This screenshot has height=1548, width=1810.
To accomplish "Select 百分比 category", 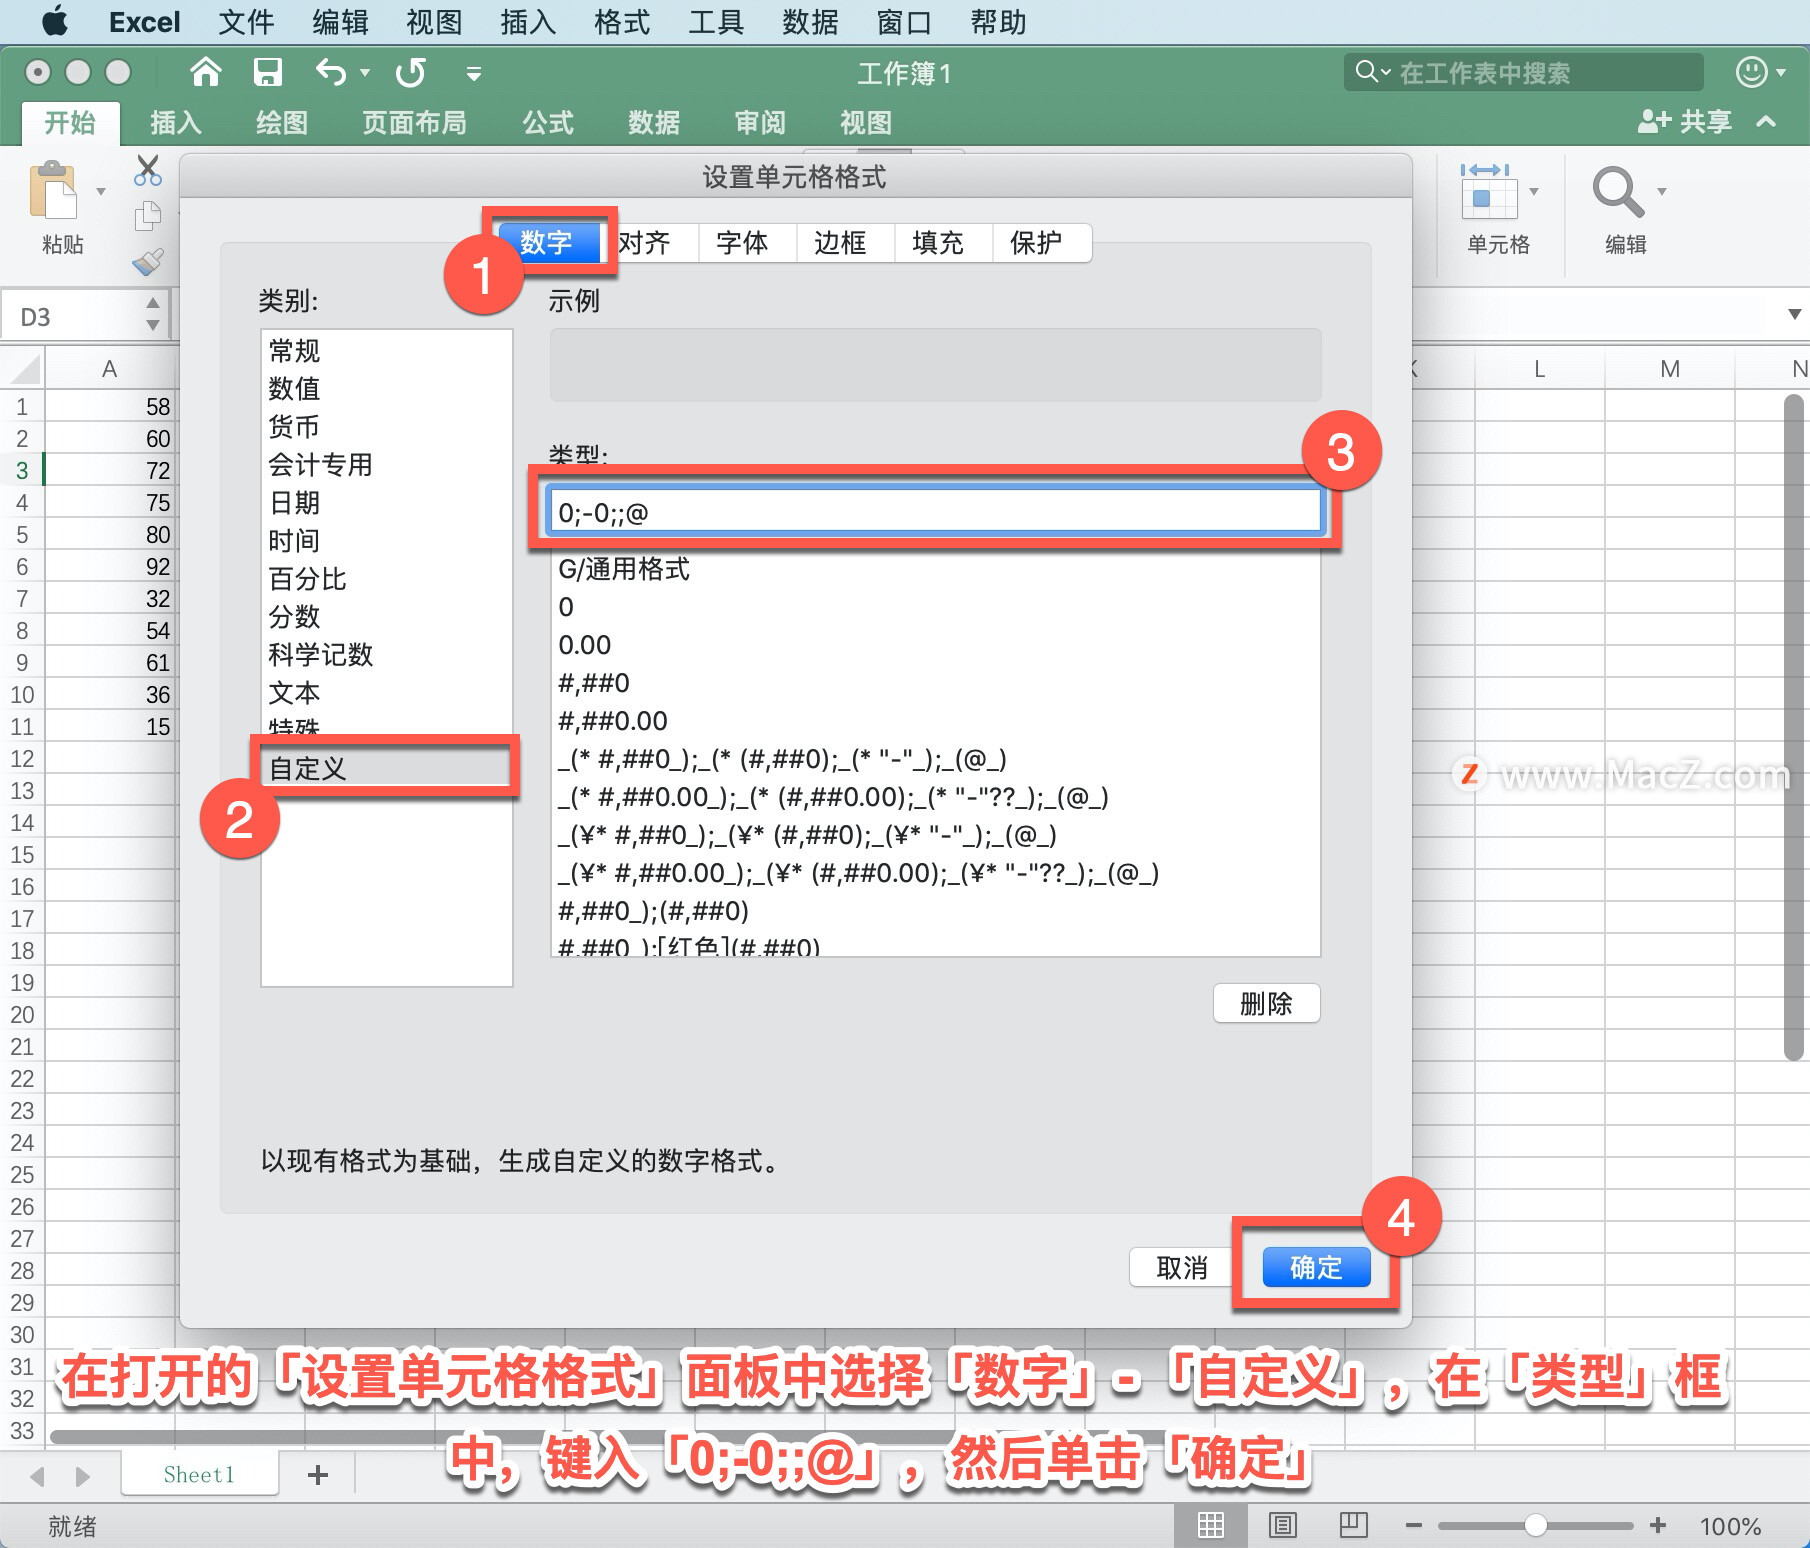I will click(386, 579).
